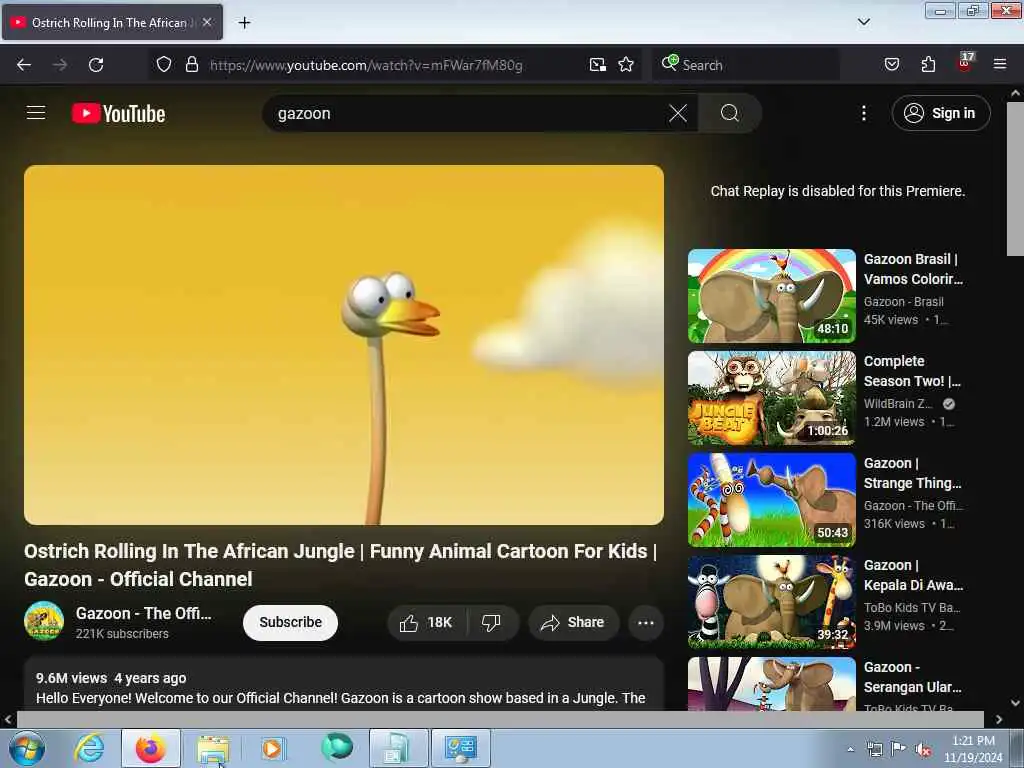Open Windows Explorer folder taskbar icon
Screen dimensions: 1024x768
click(x=213, y=748)
